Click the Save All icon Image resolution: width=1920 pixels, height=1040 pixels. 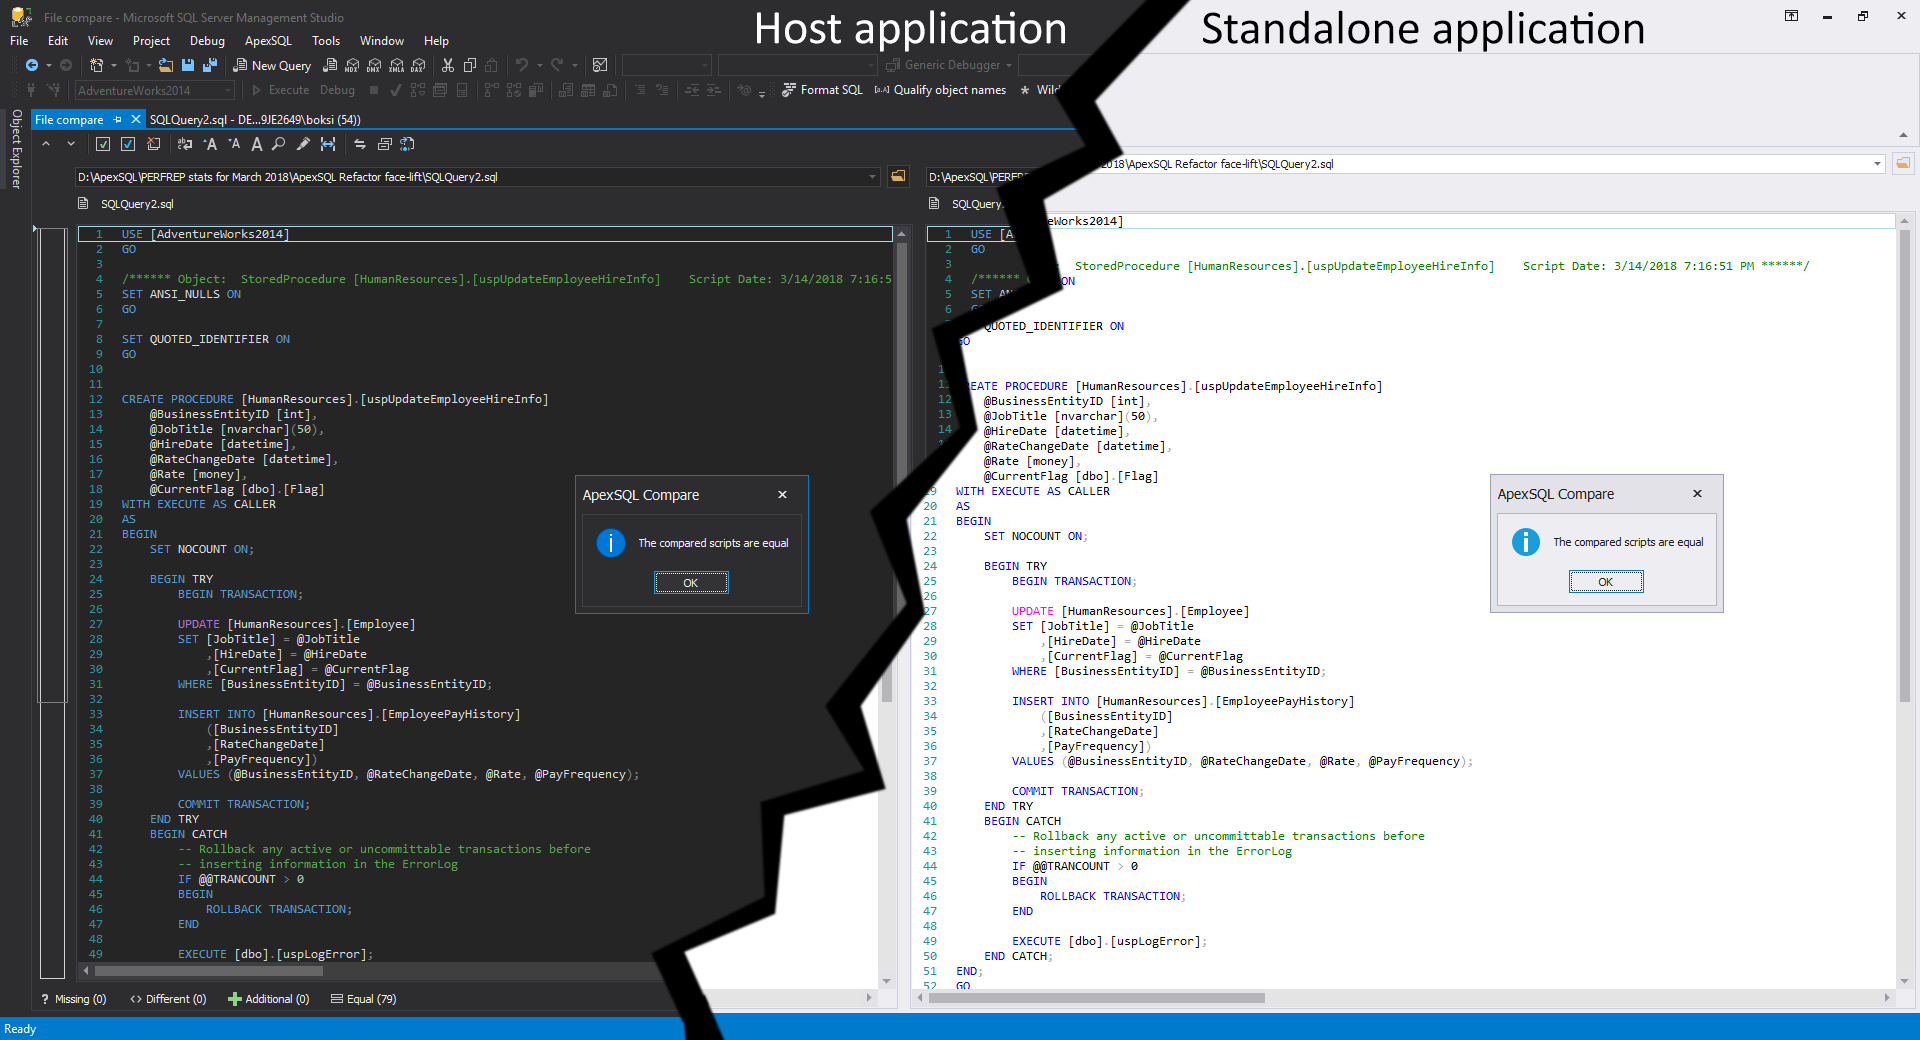point(210,65)
